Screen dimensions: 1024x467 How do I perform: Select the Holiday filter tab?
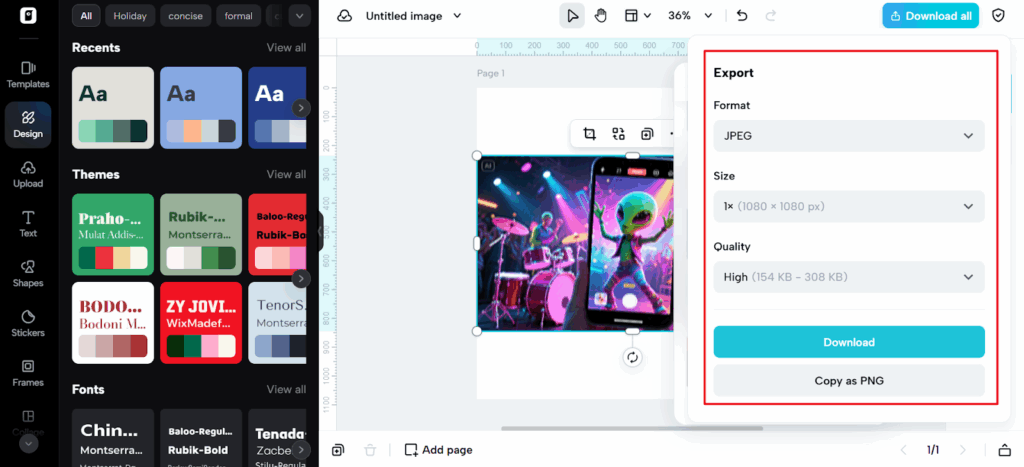(129, 16)
